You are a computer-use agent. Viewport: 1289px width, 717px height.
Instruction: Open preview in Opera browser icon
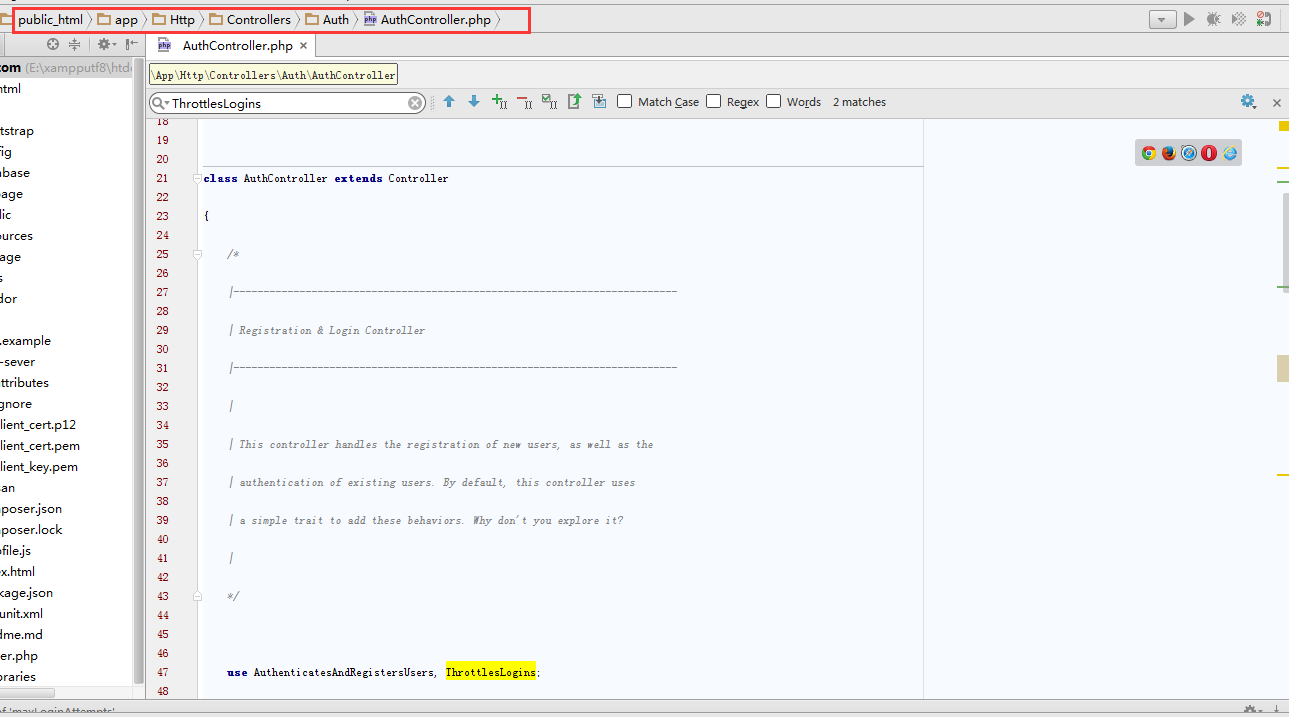[1209, 153]
